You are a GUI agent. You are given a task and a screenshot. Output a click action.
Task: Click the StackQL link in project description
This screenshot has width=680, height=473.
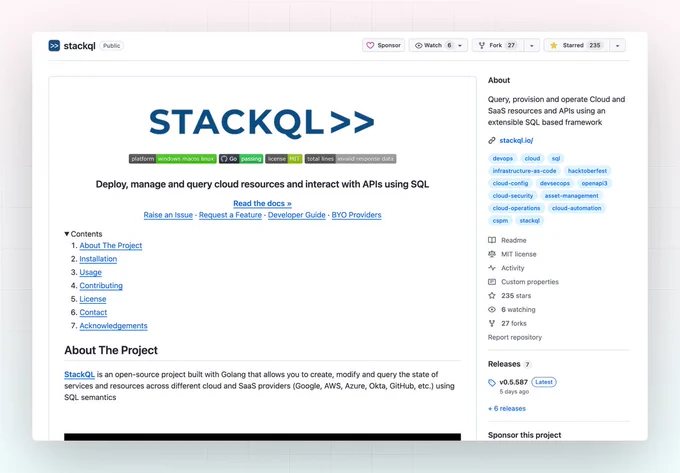point(79,375)
